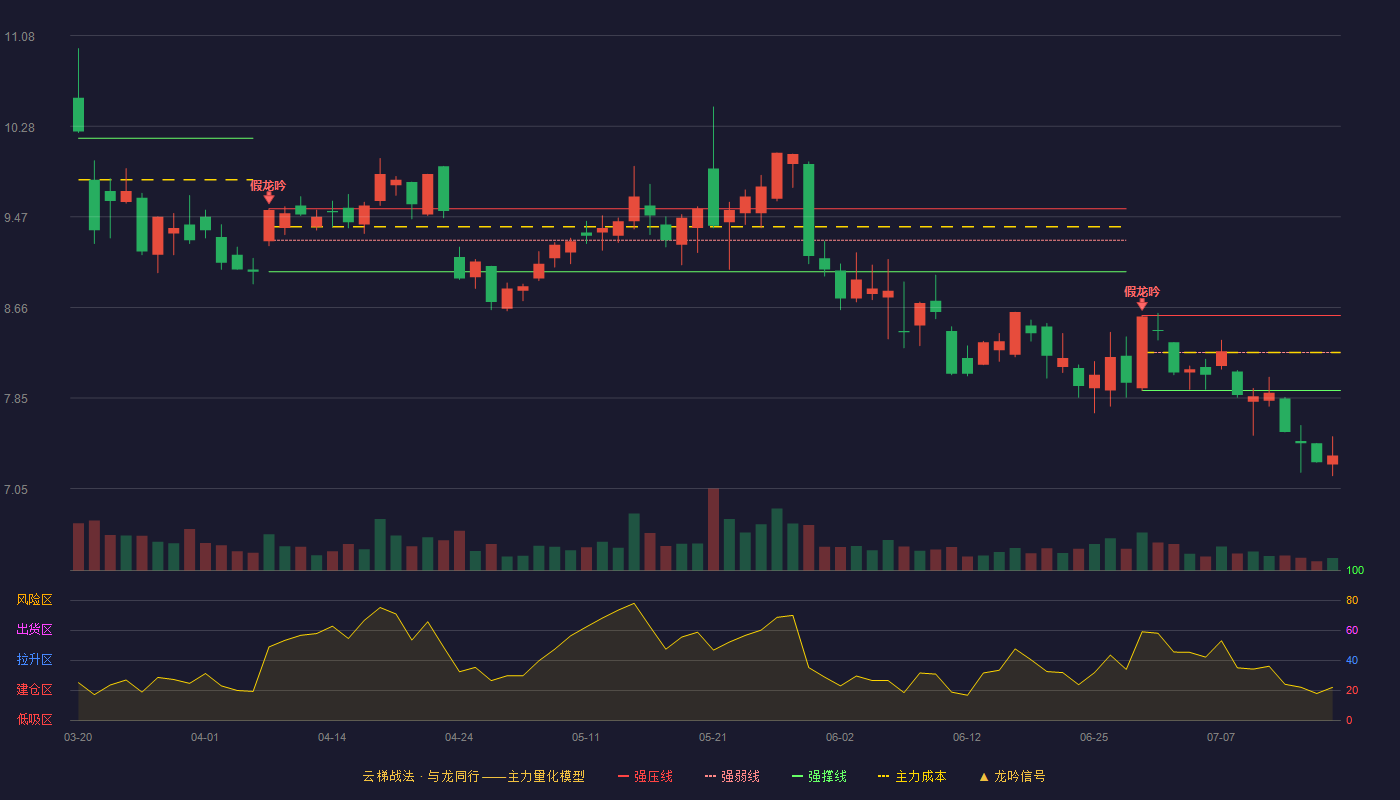Toggle the 强撑线 legend entry
The width and height of the screenshot is (1400, 800).
pyautogui.click(x=819, y=776)
